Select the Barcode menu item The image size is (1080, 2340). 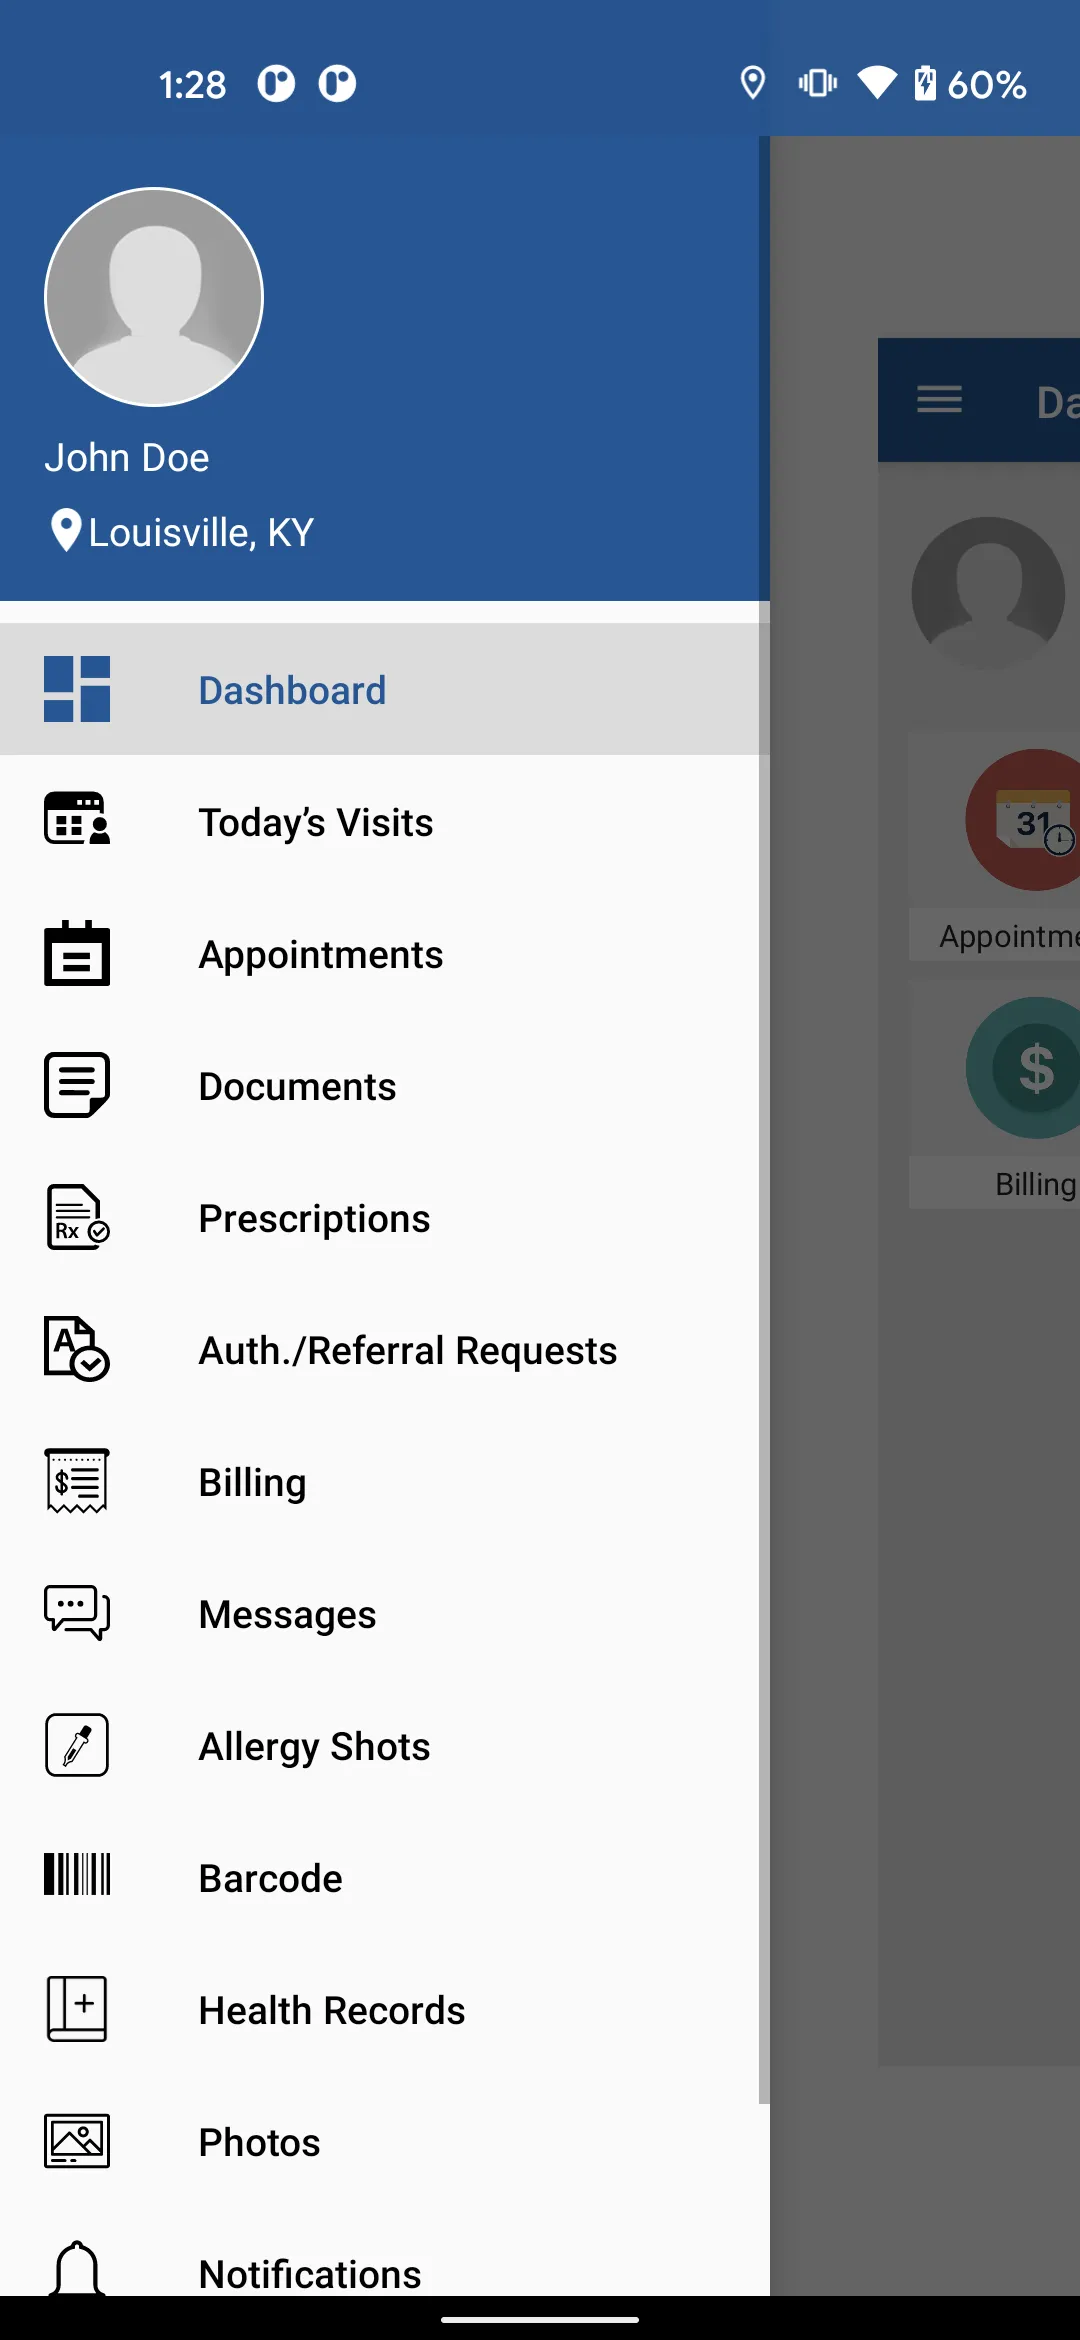point(385,1878)
